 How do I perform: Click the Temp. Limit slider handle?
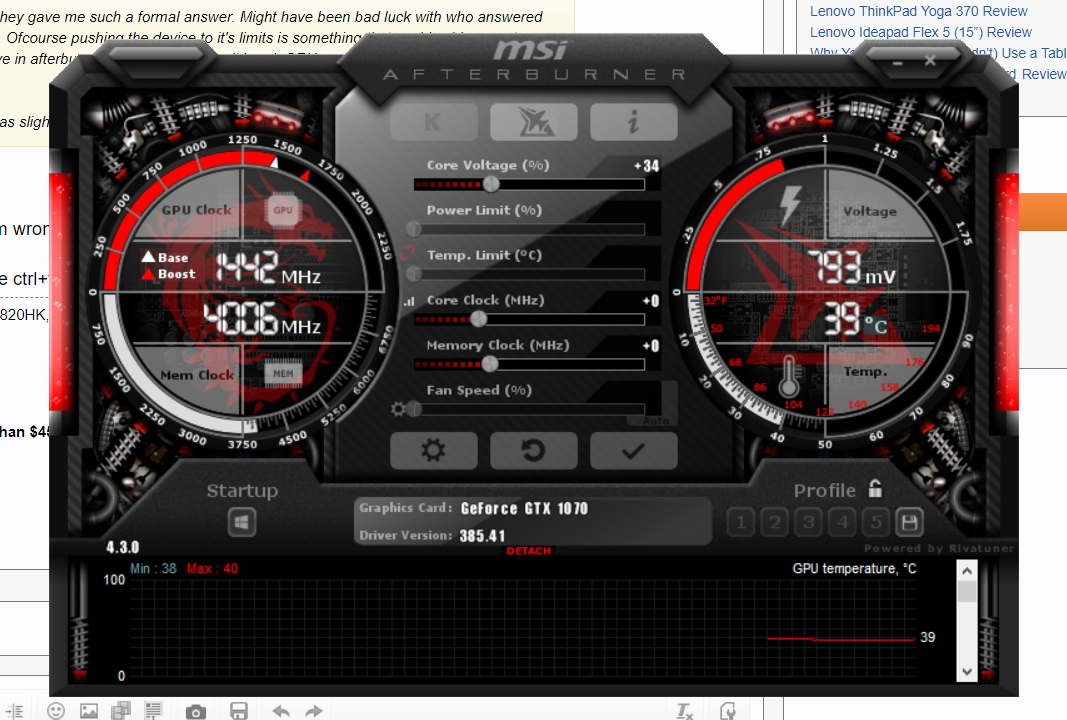(414, 274)
